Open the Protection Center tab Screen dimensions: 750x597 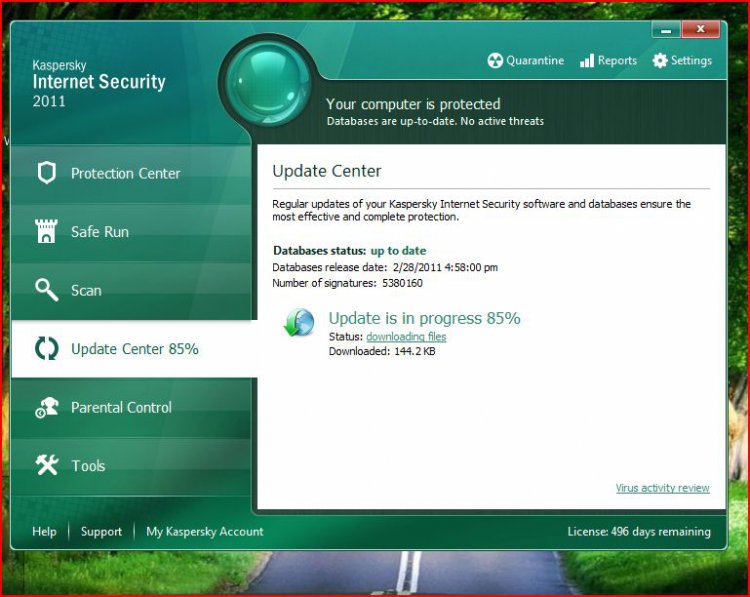point(131,173)
